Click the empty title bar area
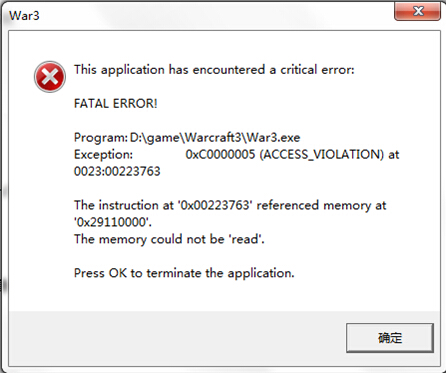This screenshot has height=373, width=446. 217,15
